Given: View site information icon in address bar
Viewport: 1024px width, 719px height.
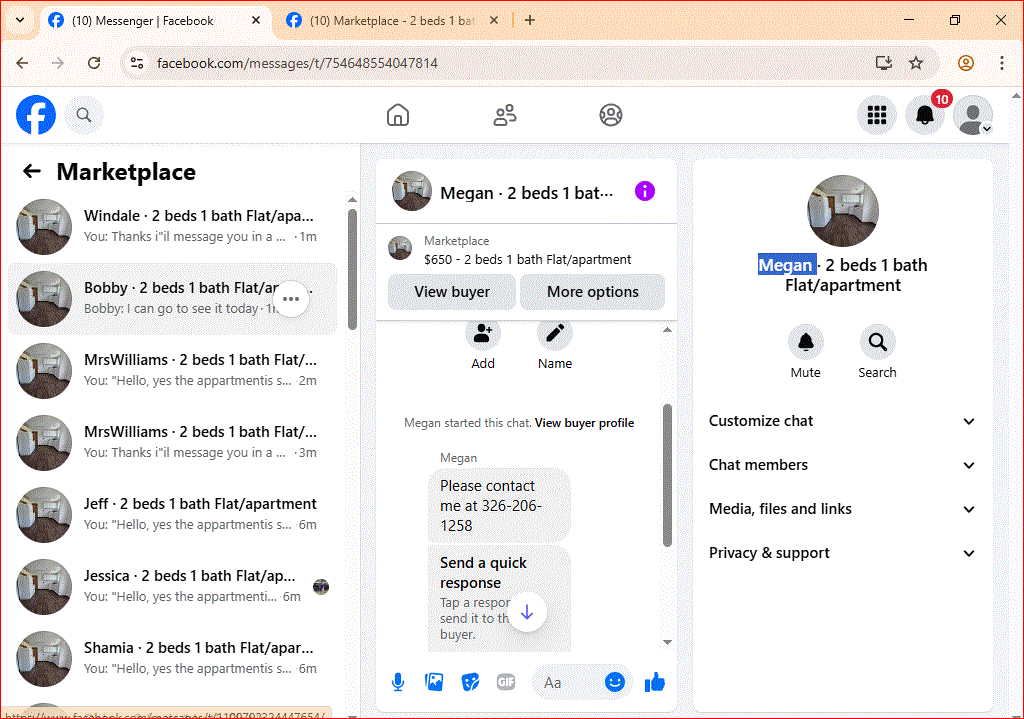Looking at the screenshot, I should 136,63.
